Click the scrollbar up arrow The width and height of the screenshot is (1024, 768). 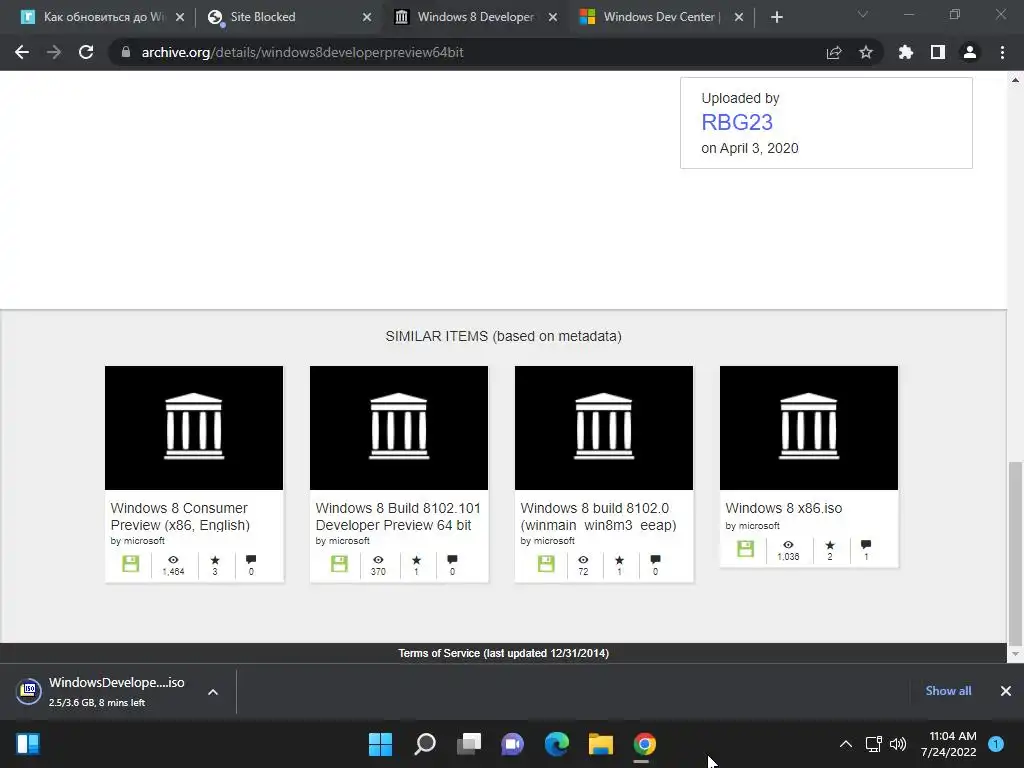[x=1015, y=80]
